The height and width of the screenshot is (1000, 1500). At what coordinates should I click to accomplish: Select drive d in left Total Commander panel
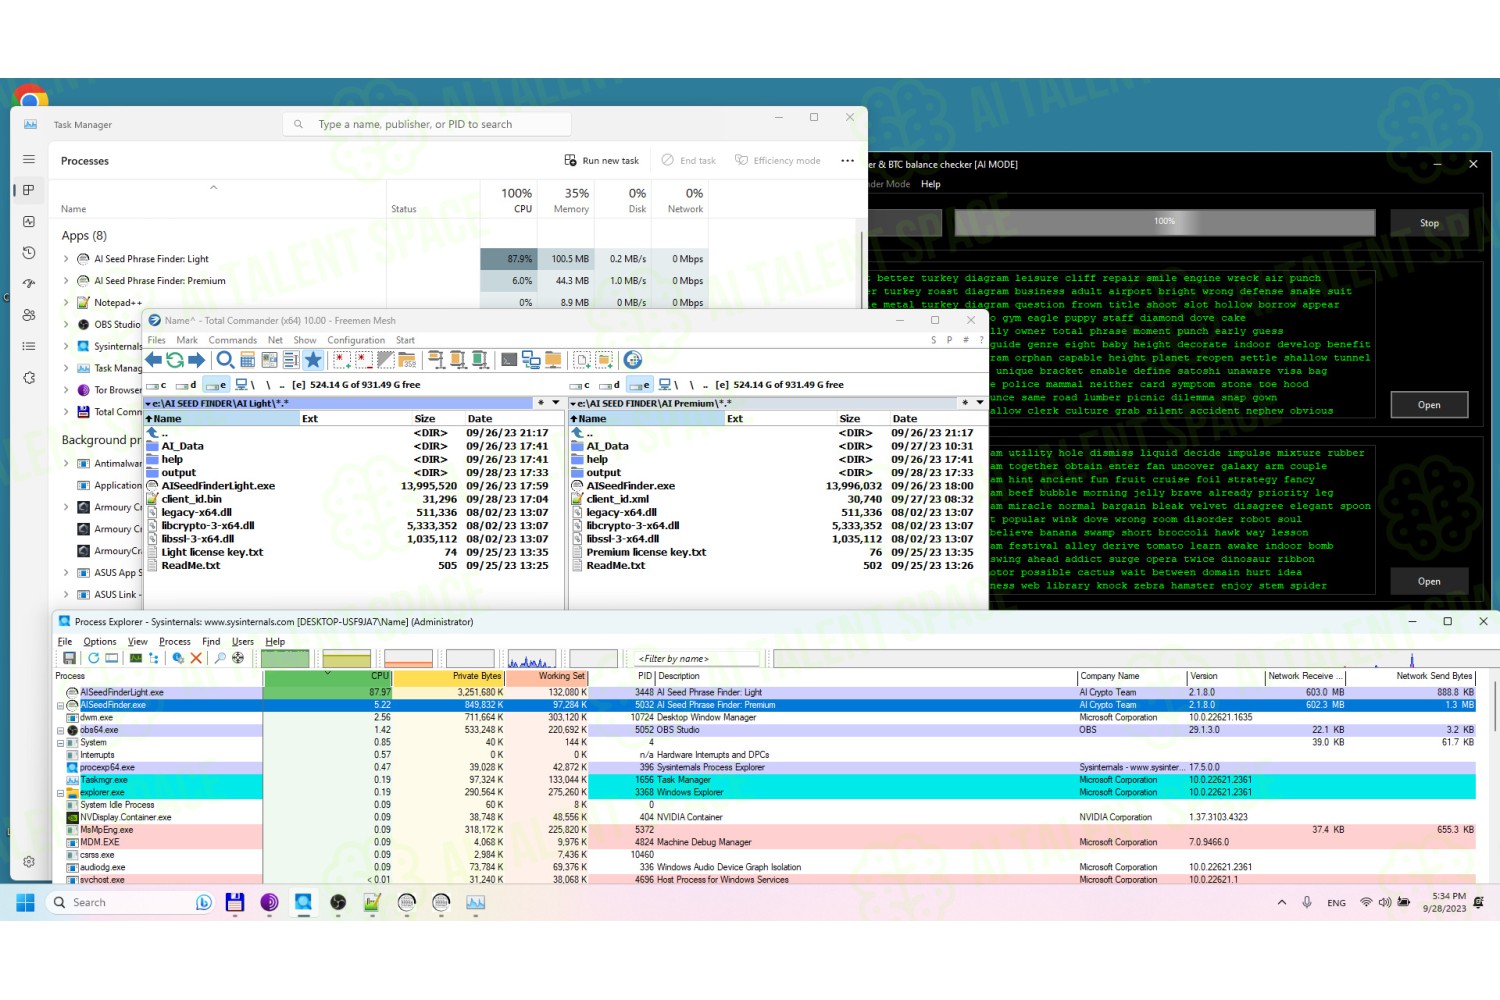187,385
